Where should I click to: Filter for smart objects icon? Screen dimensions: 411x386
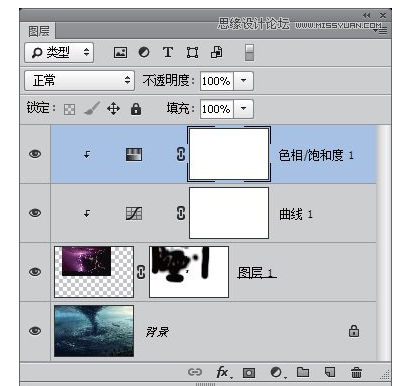[217, 52]
